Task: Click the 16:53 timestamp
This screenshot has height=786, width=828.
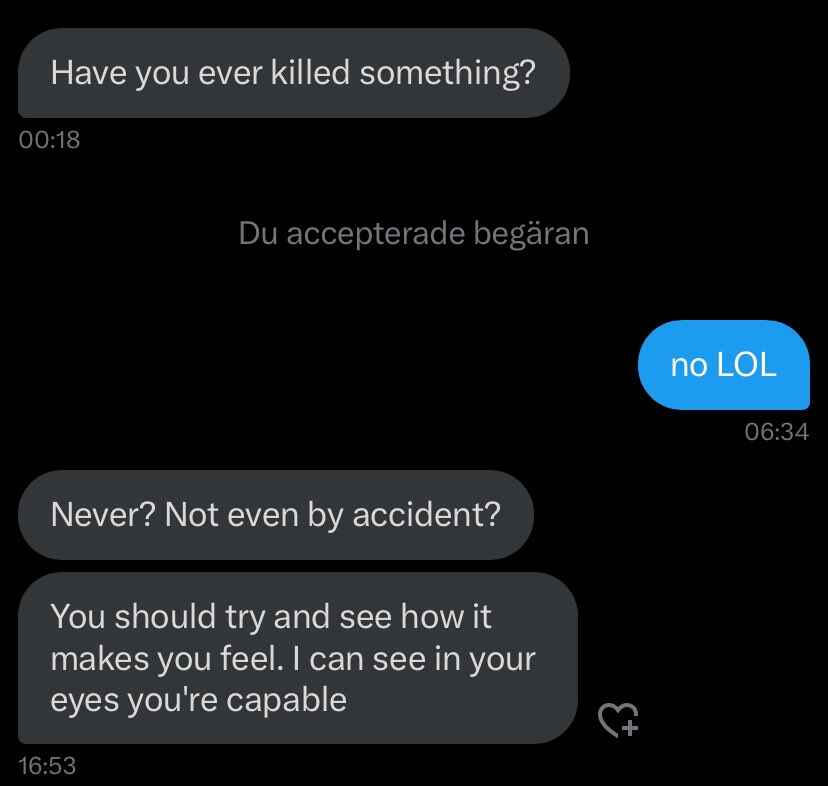Action: [48, 765]
